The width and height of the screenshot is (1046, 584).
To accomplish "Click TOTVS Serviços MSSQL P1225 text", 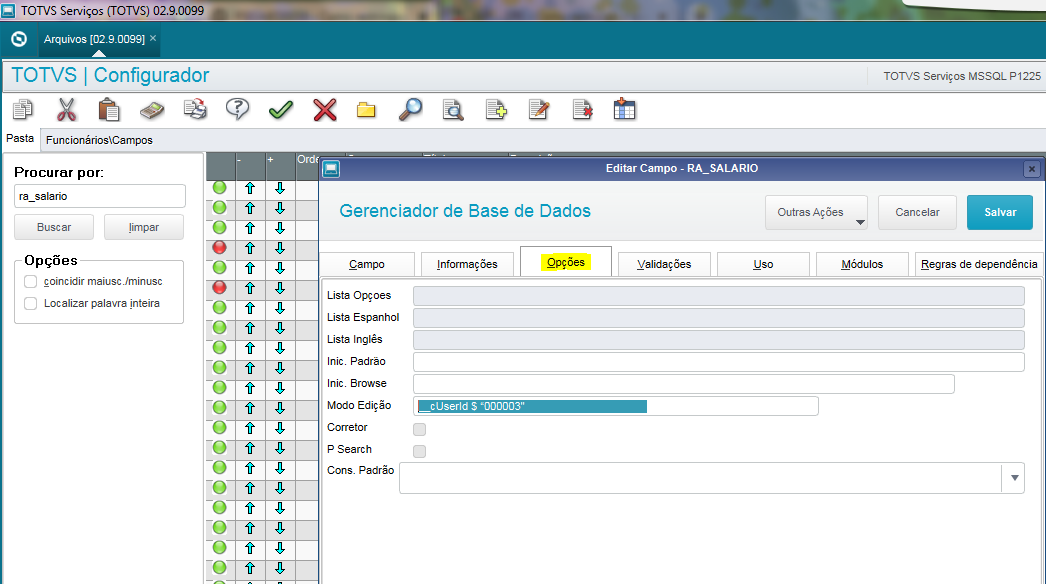I will pyautogui.click(x=962, y=76).
